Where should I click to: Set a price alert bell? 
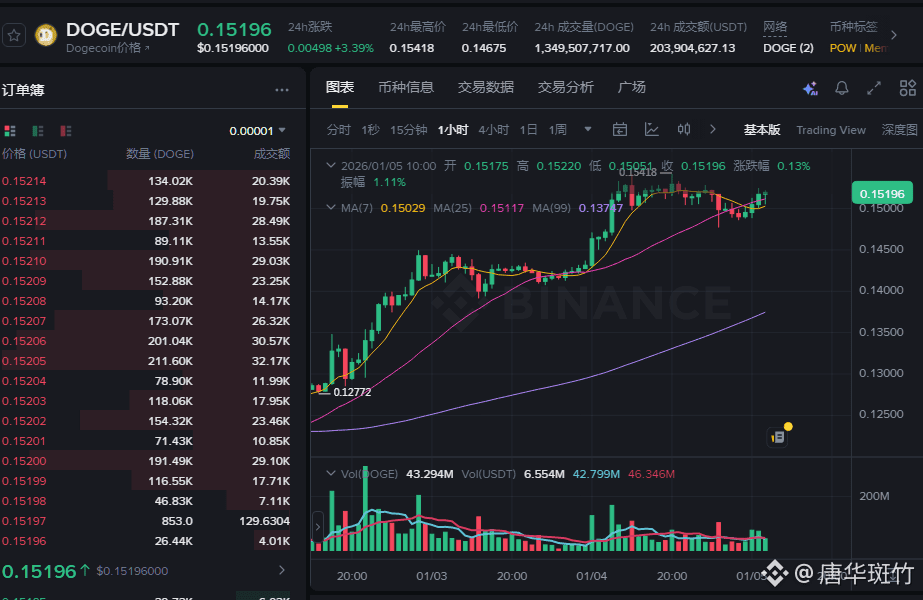click(x=842, y=88)
